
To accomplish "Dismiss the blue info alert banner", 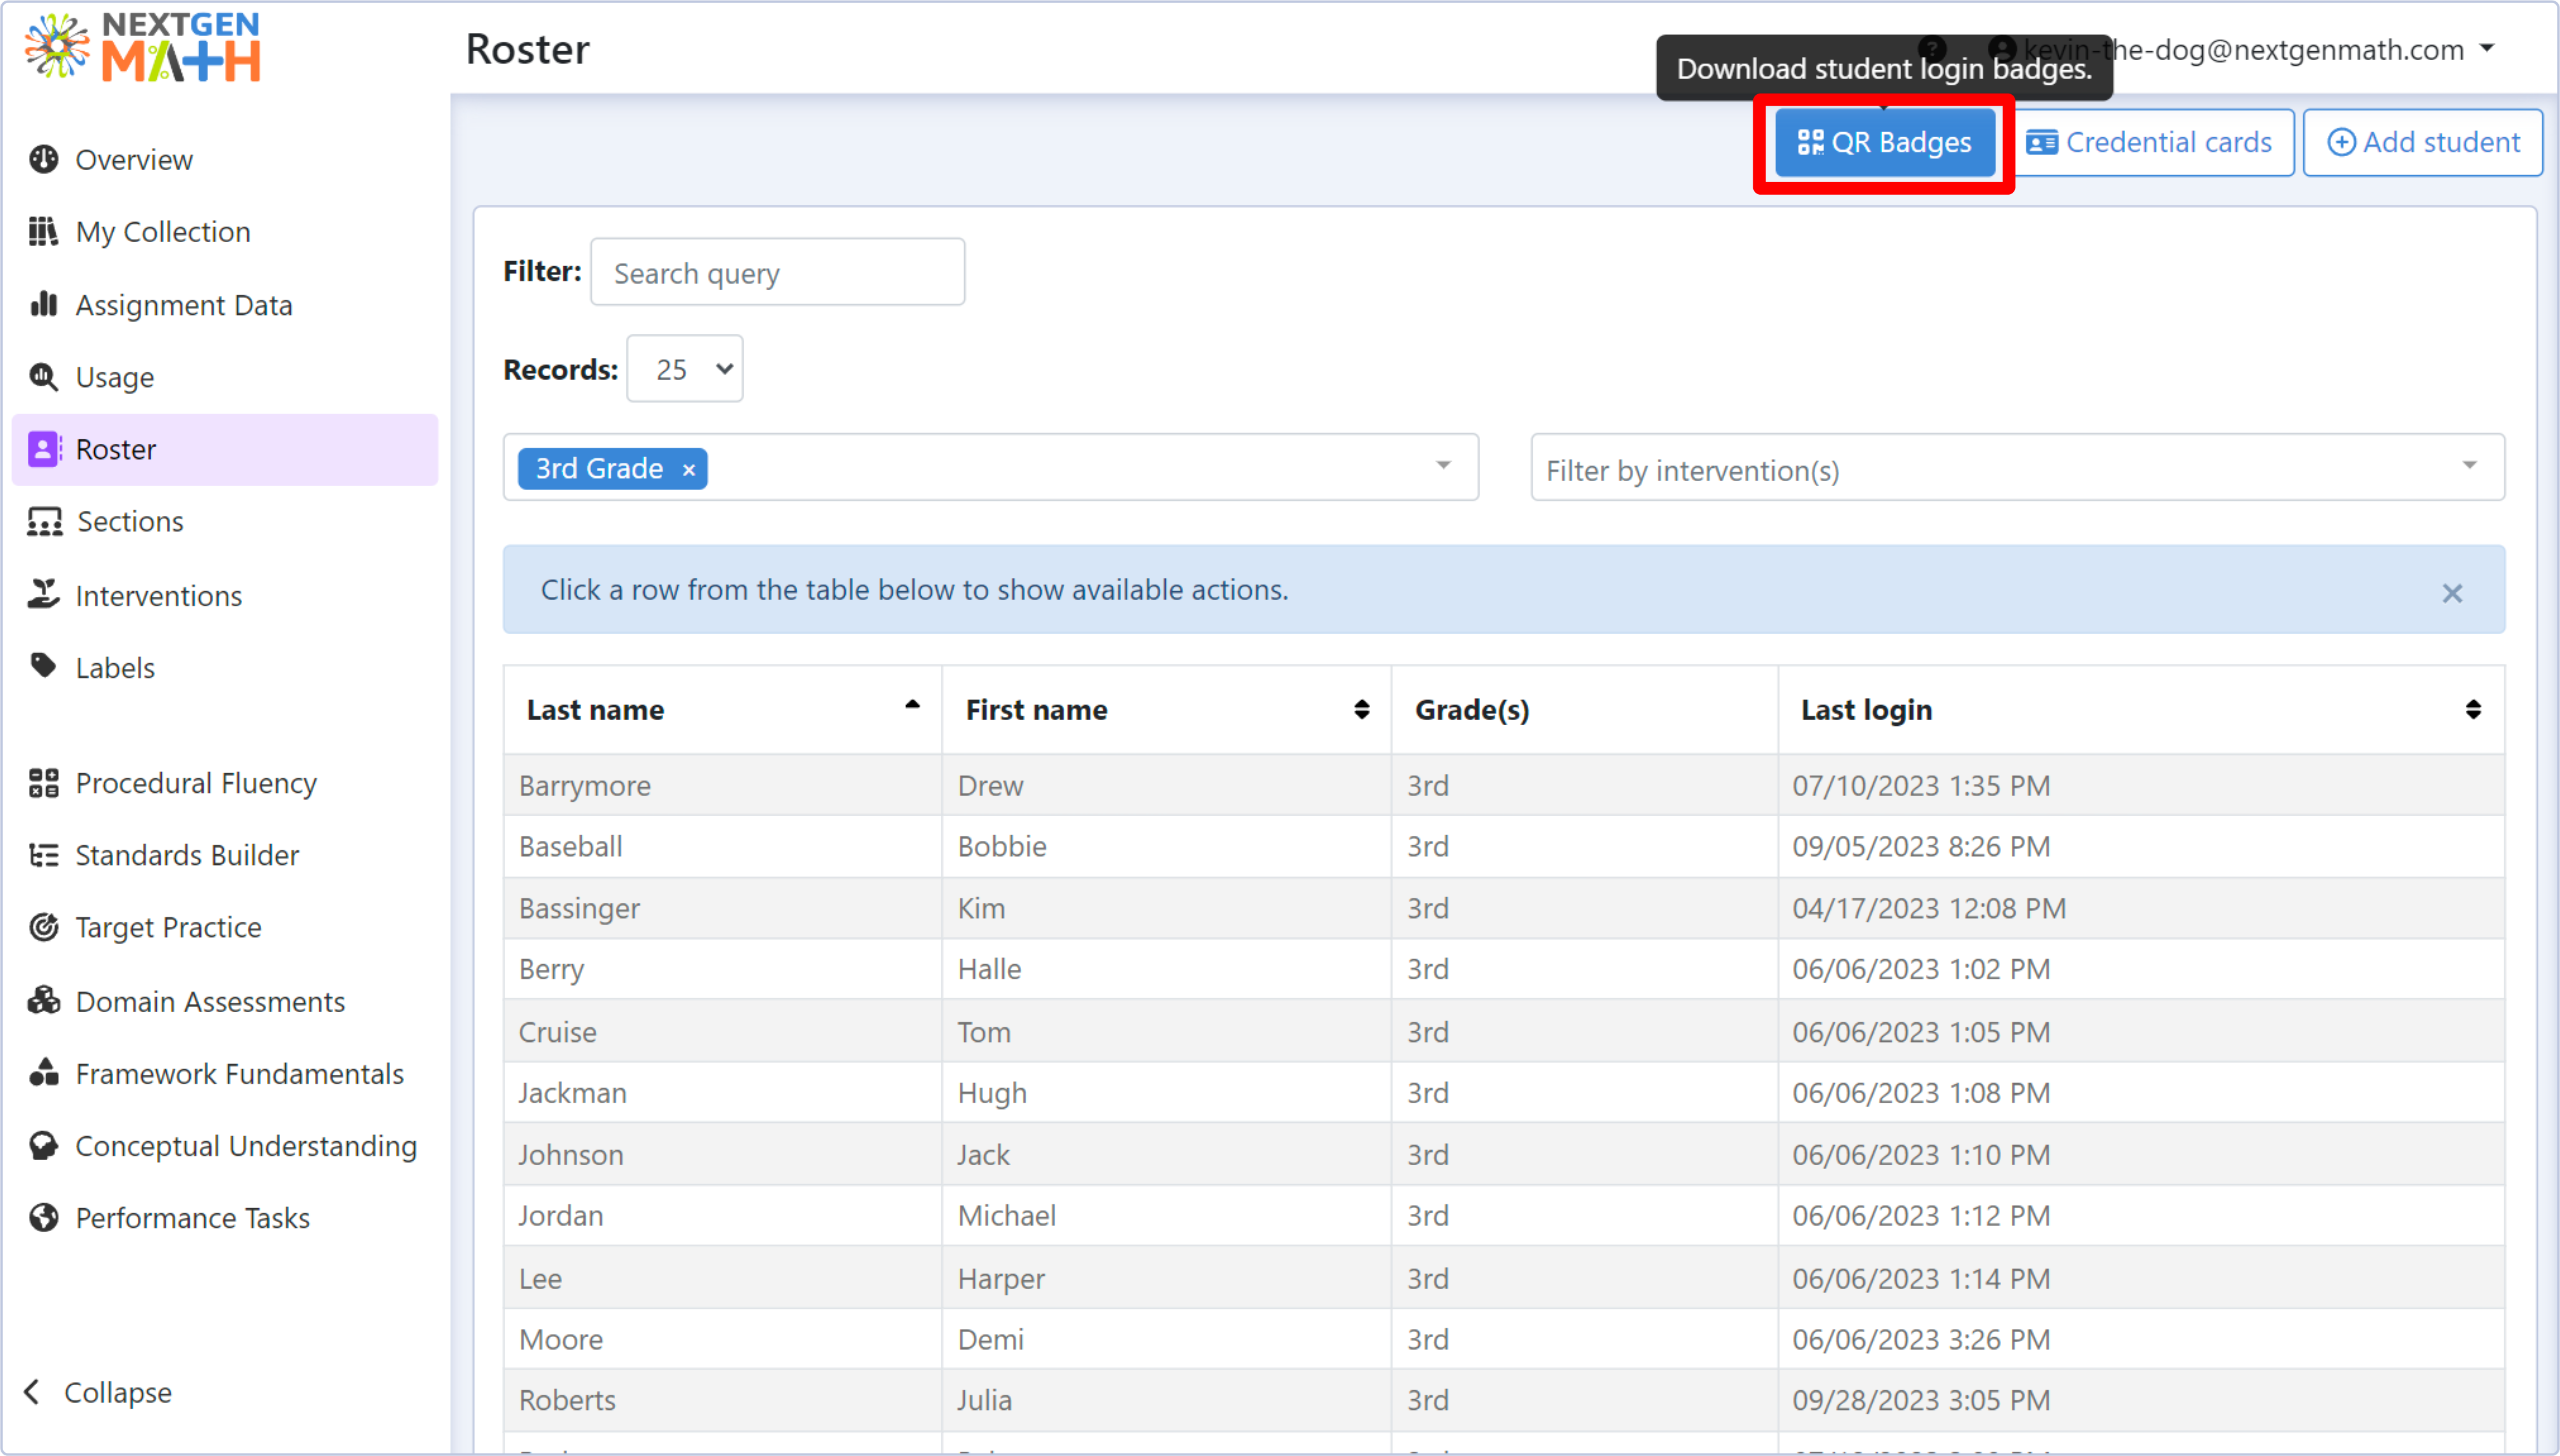I will click(x=2452, y=593).
